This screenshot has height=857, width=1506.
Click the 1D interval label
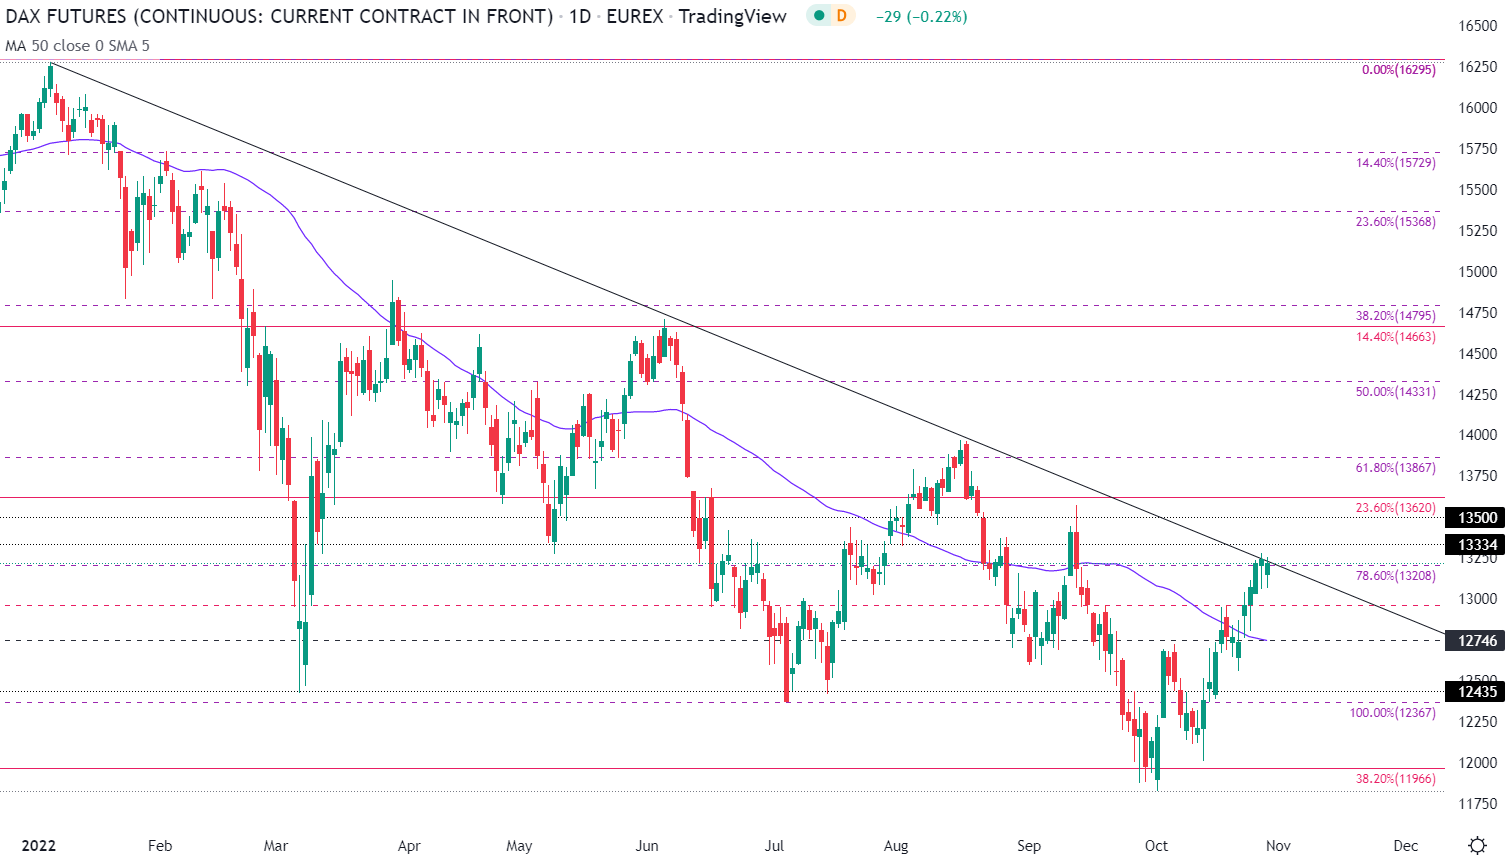[580, 16]
